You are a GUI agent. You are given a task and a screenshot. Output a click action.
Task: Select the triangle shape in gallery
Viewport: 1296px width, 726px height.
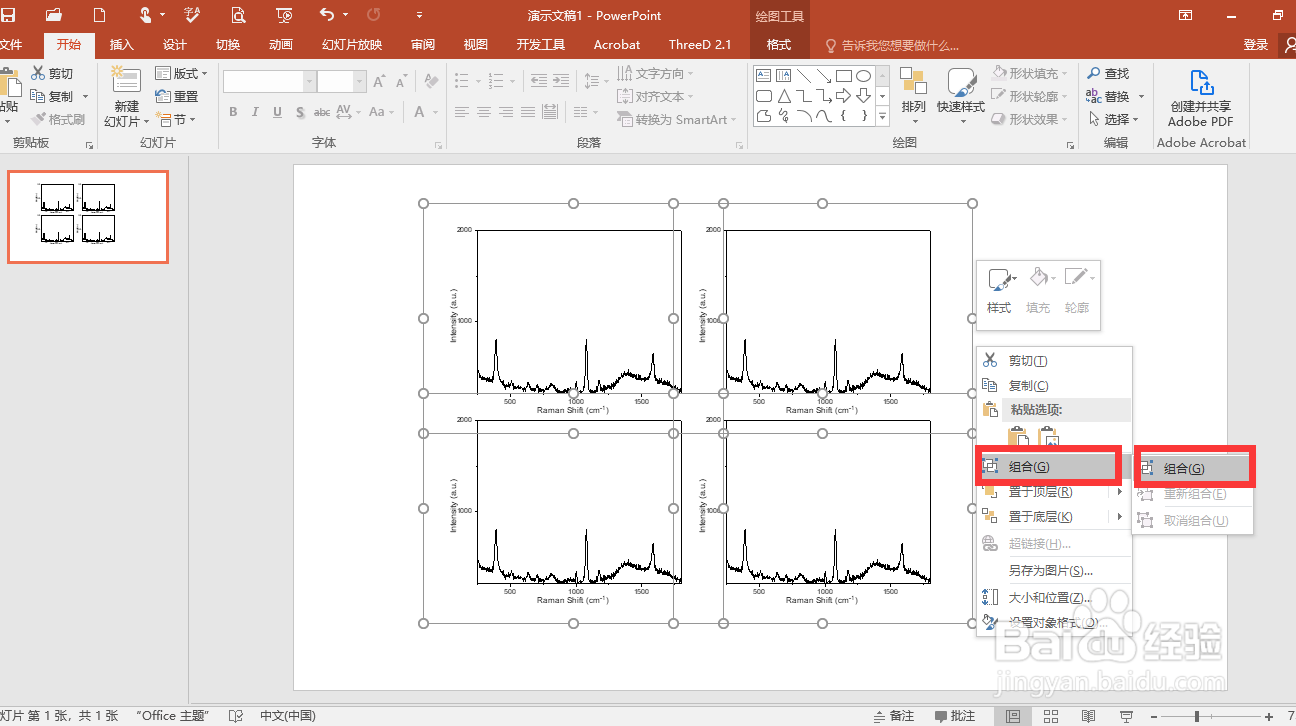pyautogui.click(x=784, y=96)
